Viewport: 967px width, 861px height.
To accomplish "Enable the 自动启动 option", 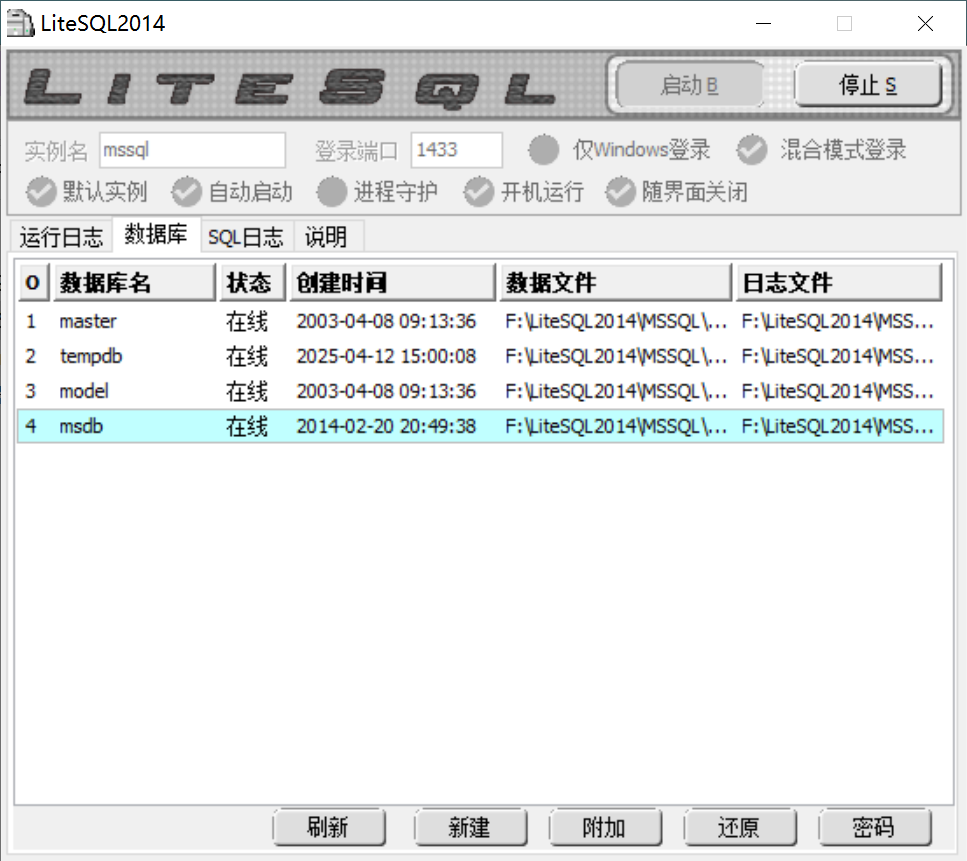I will point(187,191).
